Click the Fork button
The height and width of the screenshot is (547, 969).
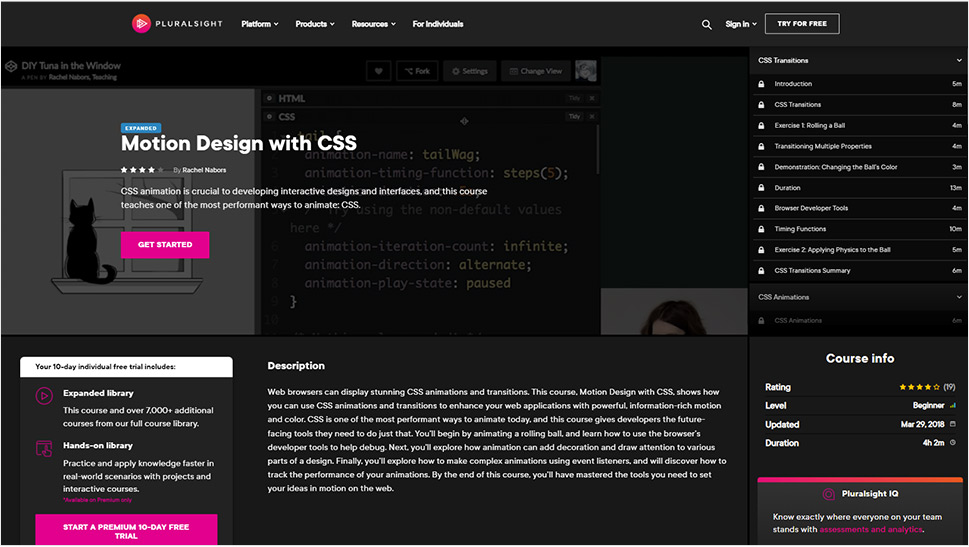click(x=417, y=71)
